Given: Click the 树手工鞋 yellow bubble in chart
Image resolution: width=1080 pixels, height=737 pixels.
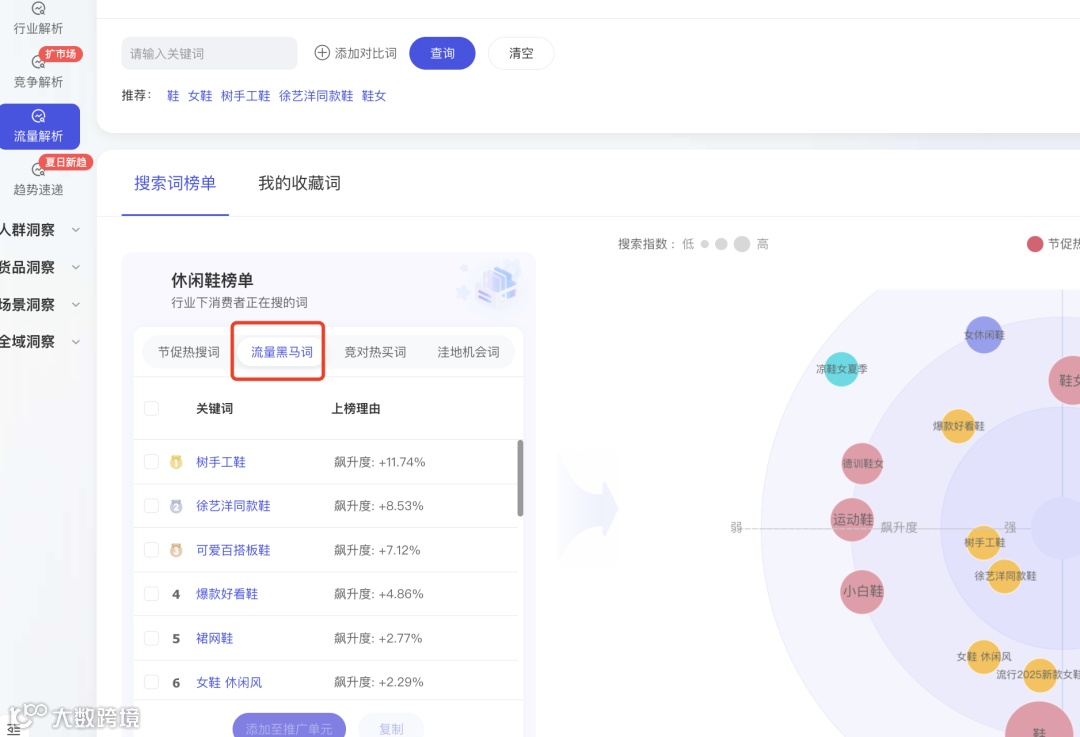Looking at the screenshot, I should click(984, 543).
